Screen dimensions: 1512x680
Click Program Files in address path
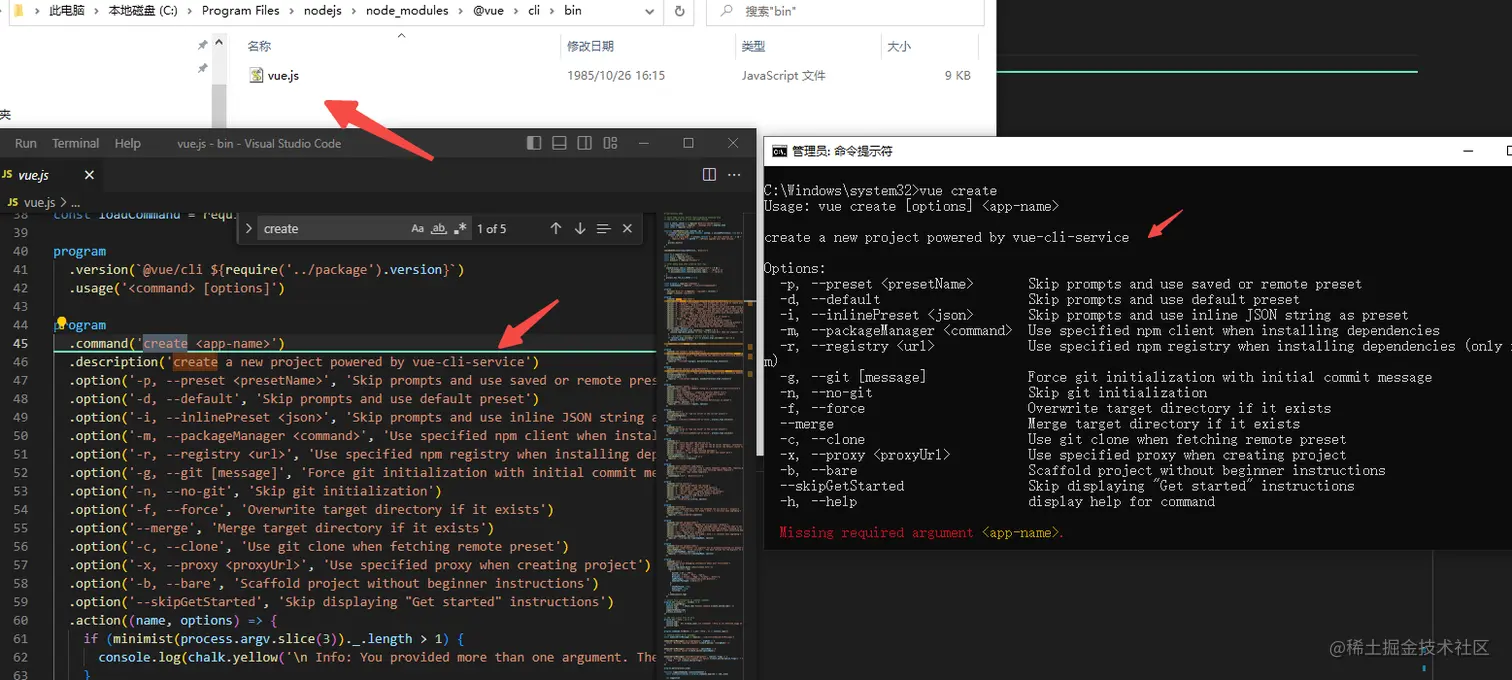[x=241, y=11]
